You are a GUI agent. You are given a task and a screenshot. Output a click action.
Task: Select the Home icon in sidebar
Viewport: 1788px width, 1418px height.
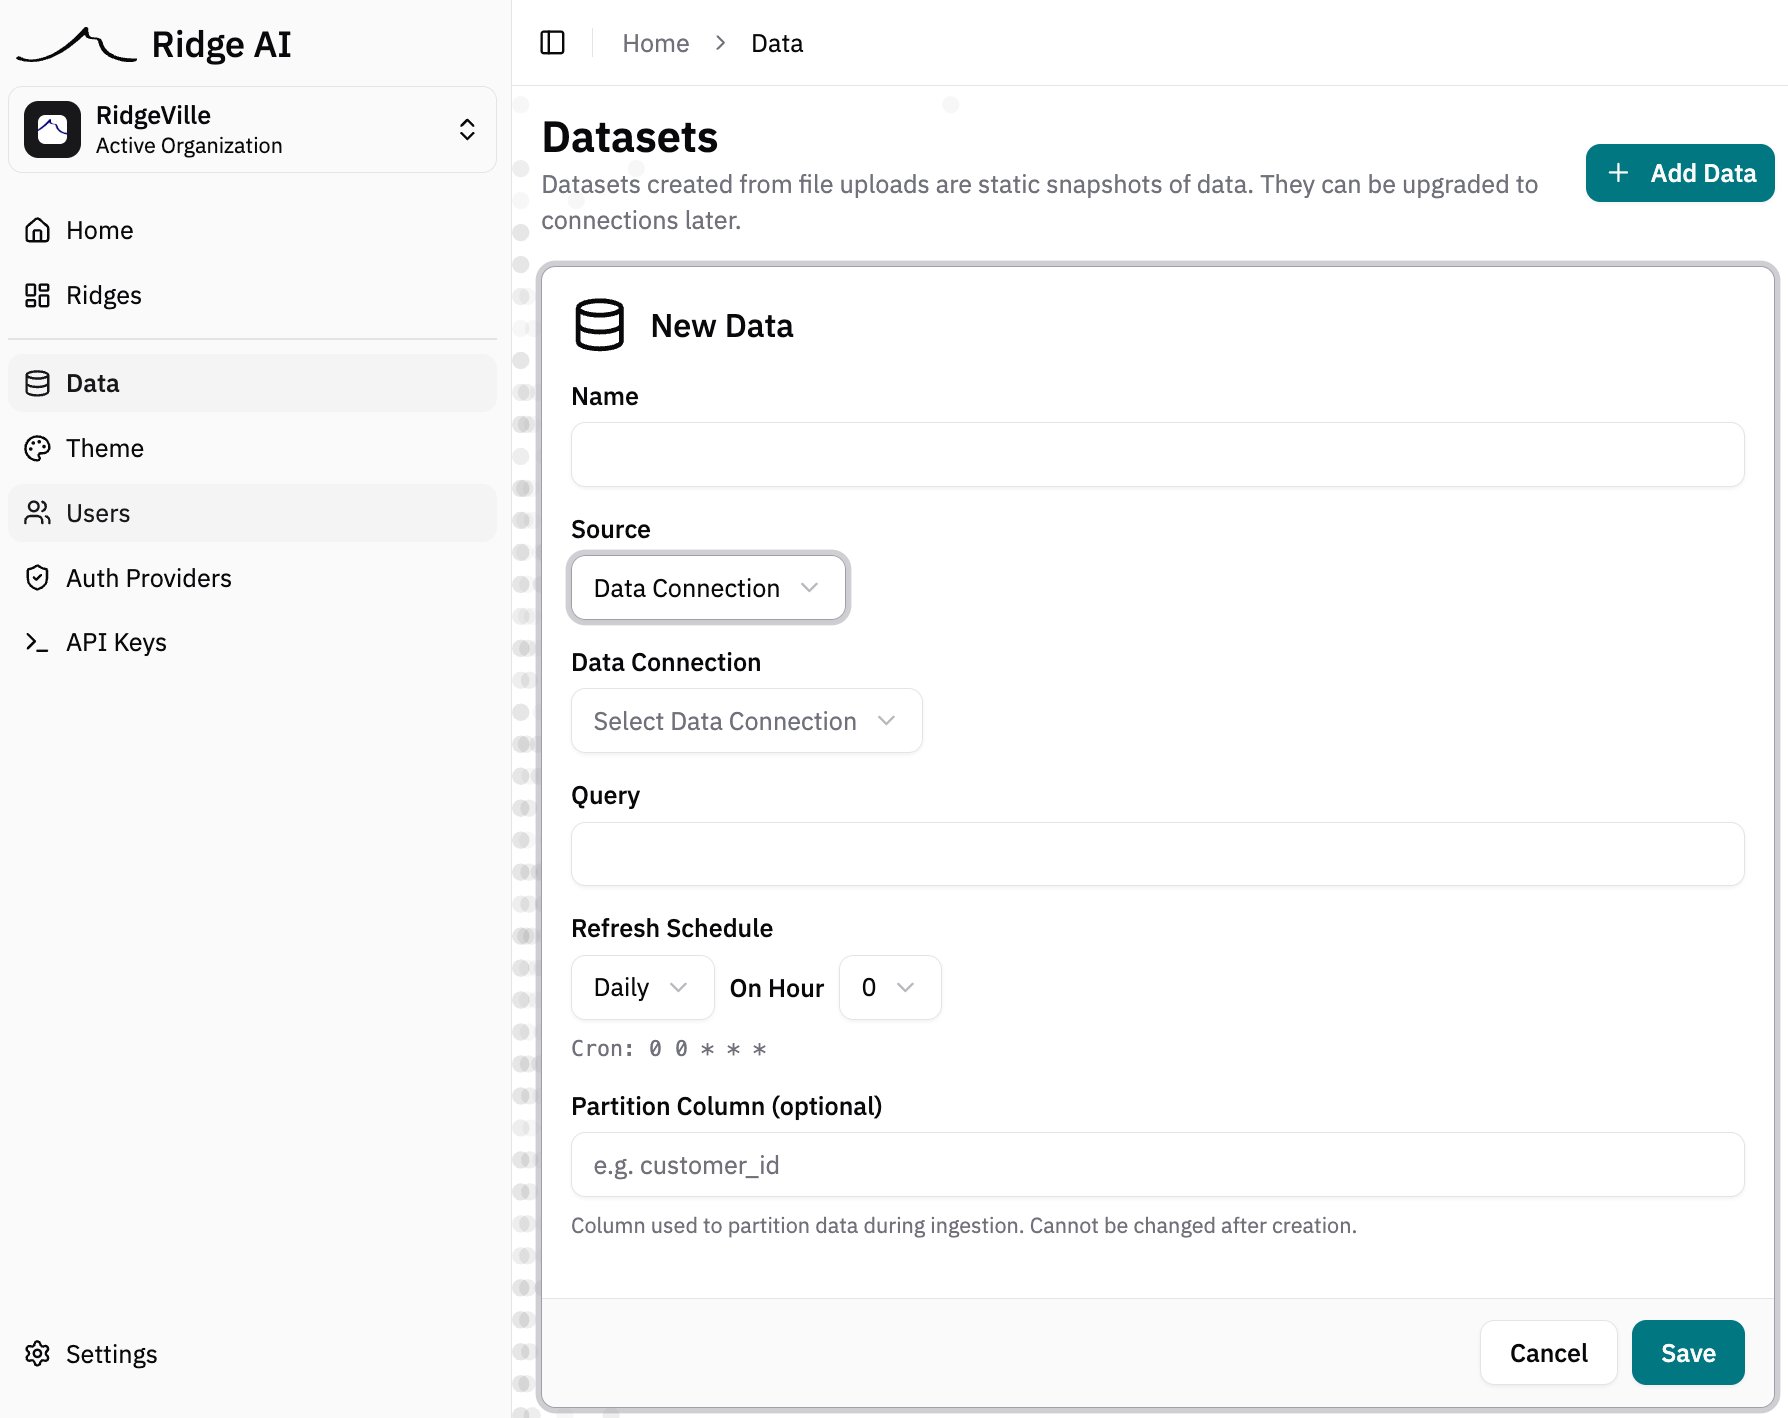pos(37,230)
